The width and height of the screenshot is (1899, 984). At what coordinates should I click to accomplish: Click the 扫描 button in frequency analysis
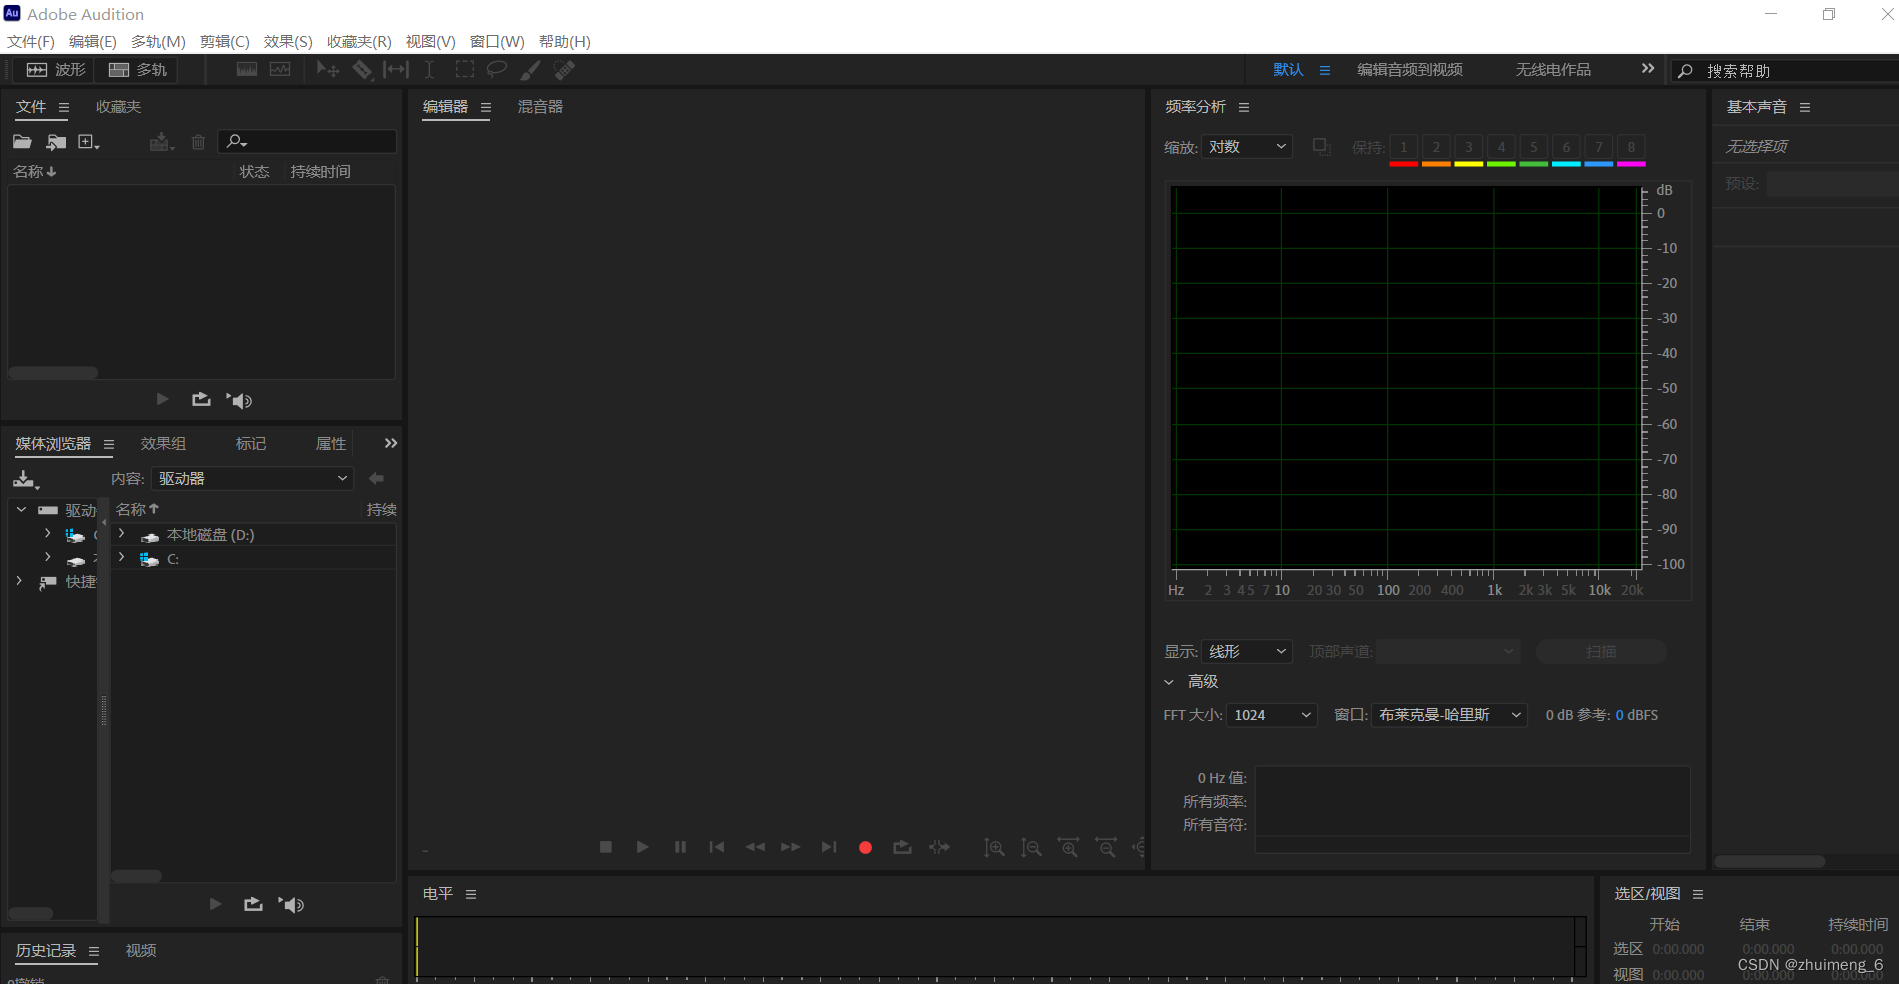[x=1602, y=651]
